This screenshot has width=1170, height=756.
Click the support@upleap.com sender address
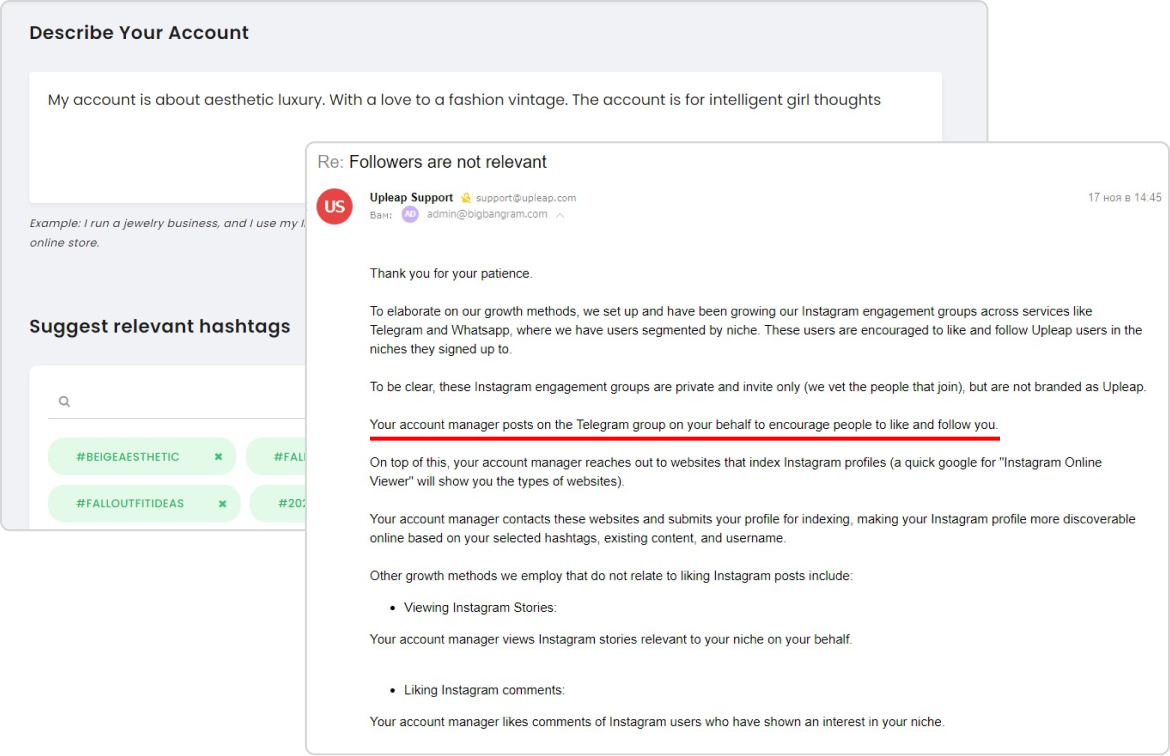click(526, 198)
